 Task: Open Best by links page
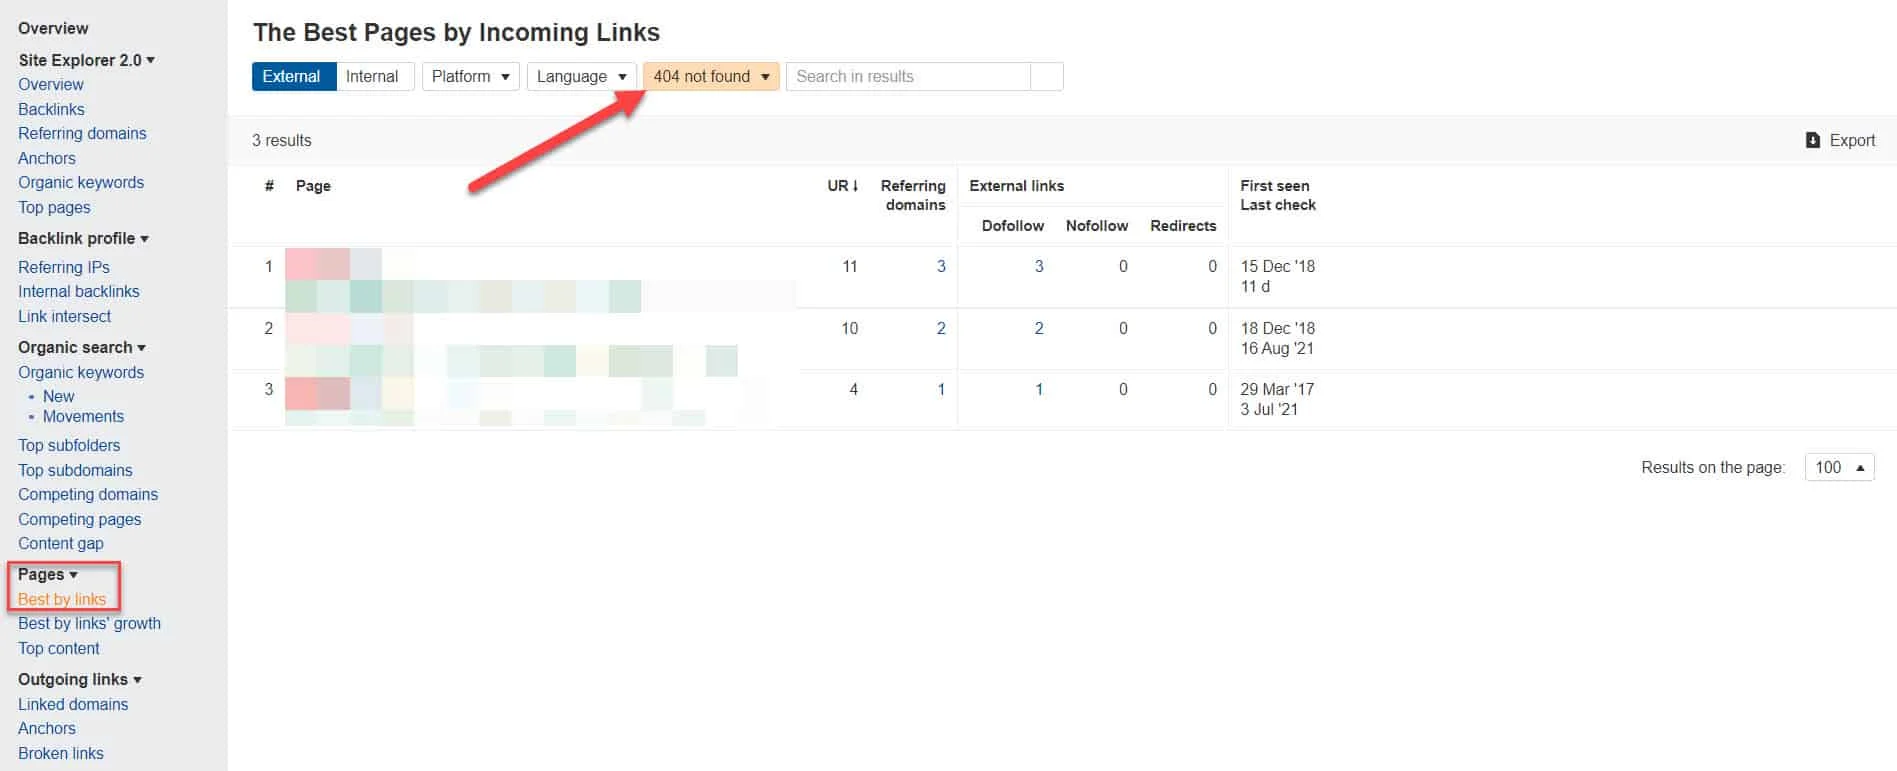(62, 599)
